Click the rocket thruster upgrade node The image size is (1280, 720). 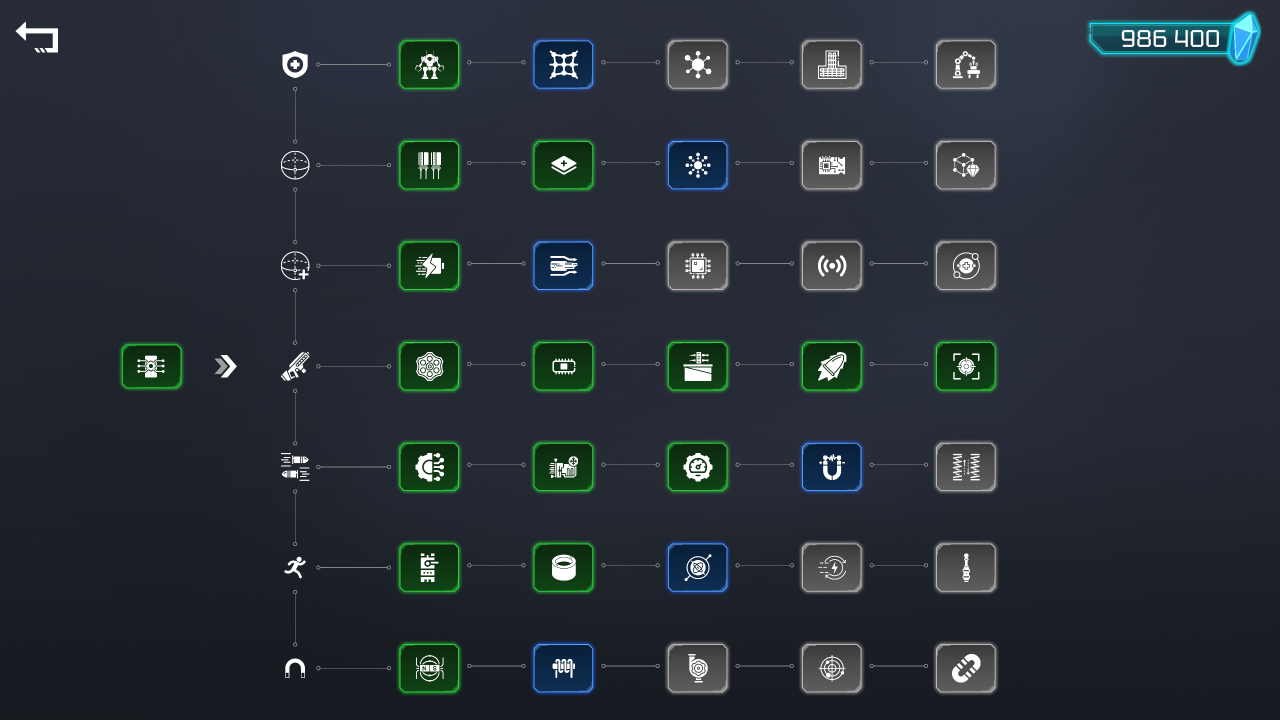pos(831,366)
